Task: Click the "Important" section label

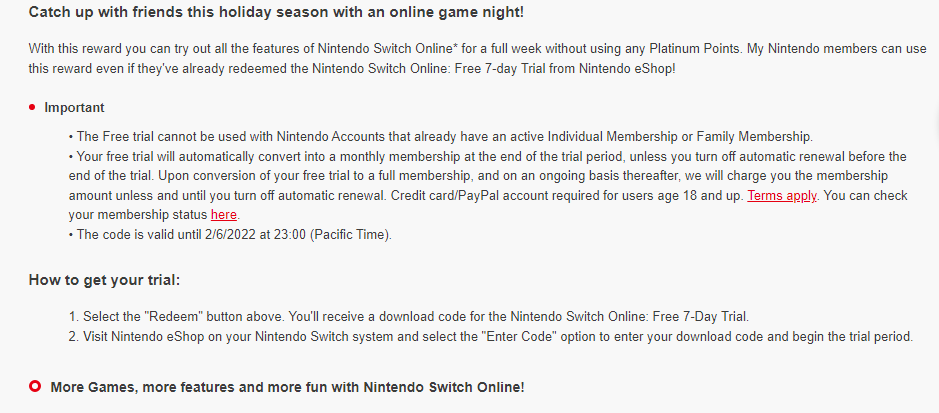Action: (x=74, y=108)
